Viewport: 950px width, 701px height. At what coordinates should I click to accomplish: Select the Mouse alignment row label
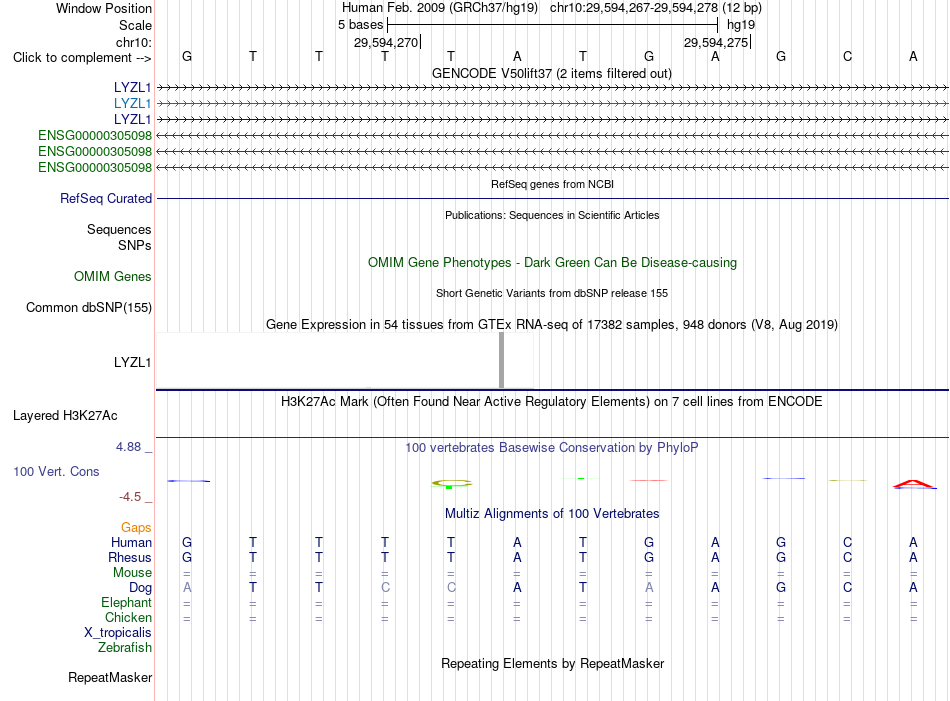coord(133,573)
